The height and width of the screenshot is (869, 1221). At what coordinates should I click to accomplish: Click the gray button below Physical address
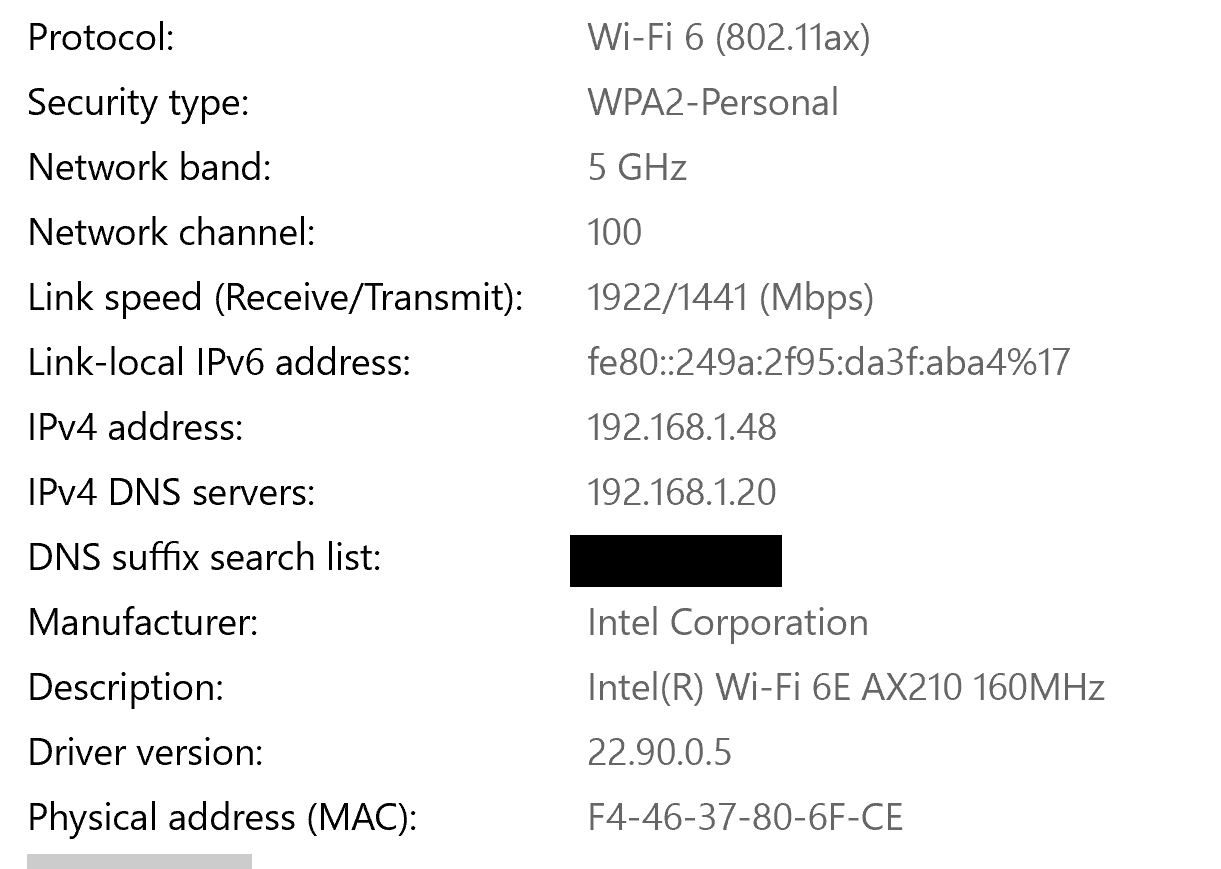tap(139, 861)
